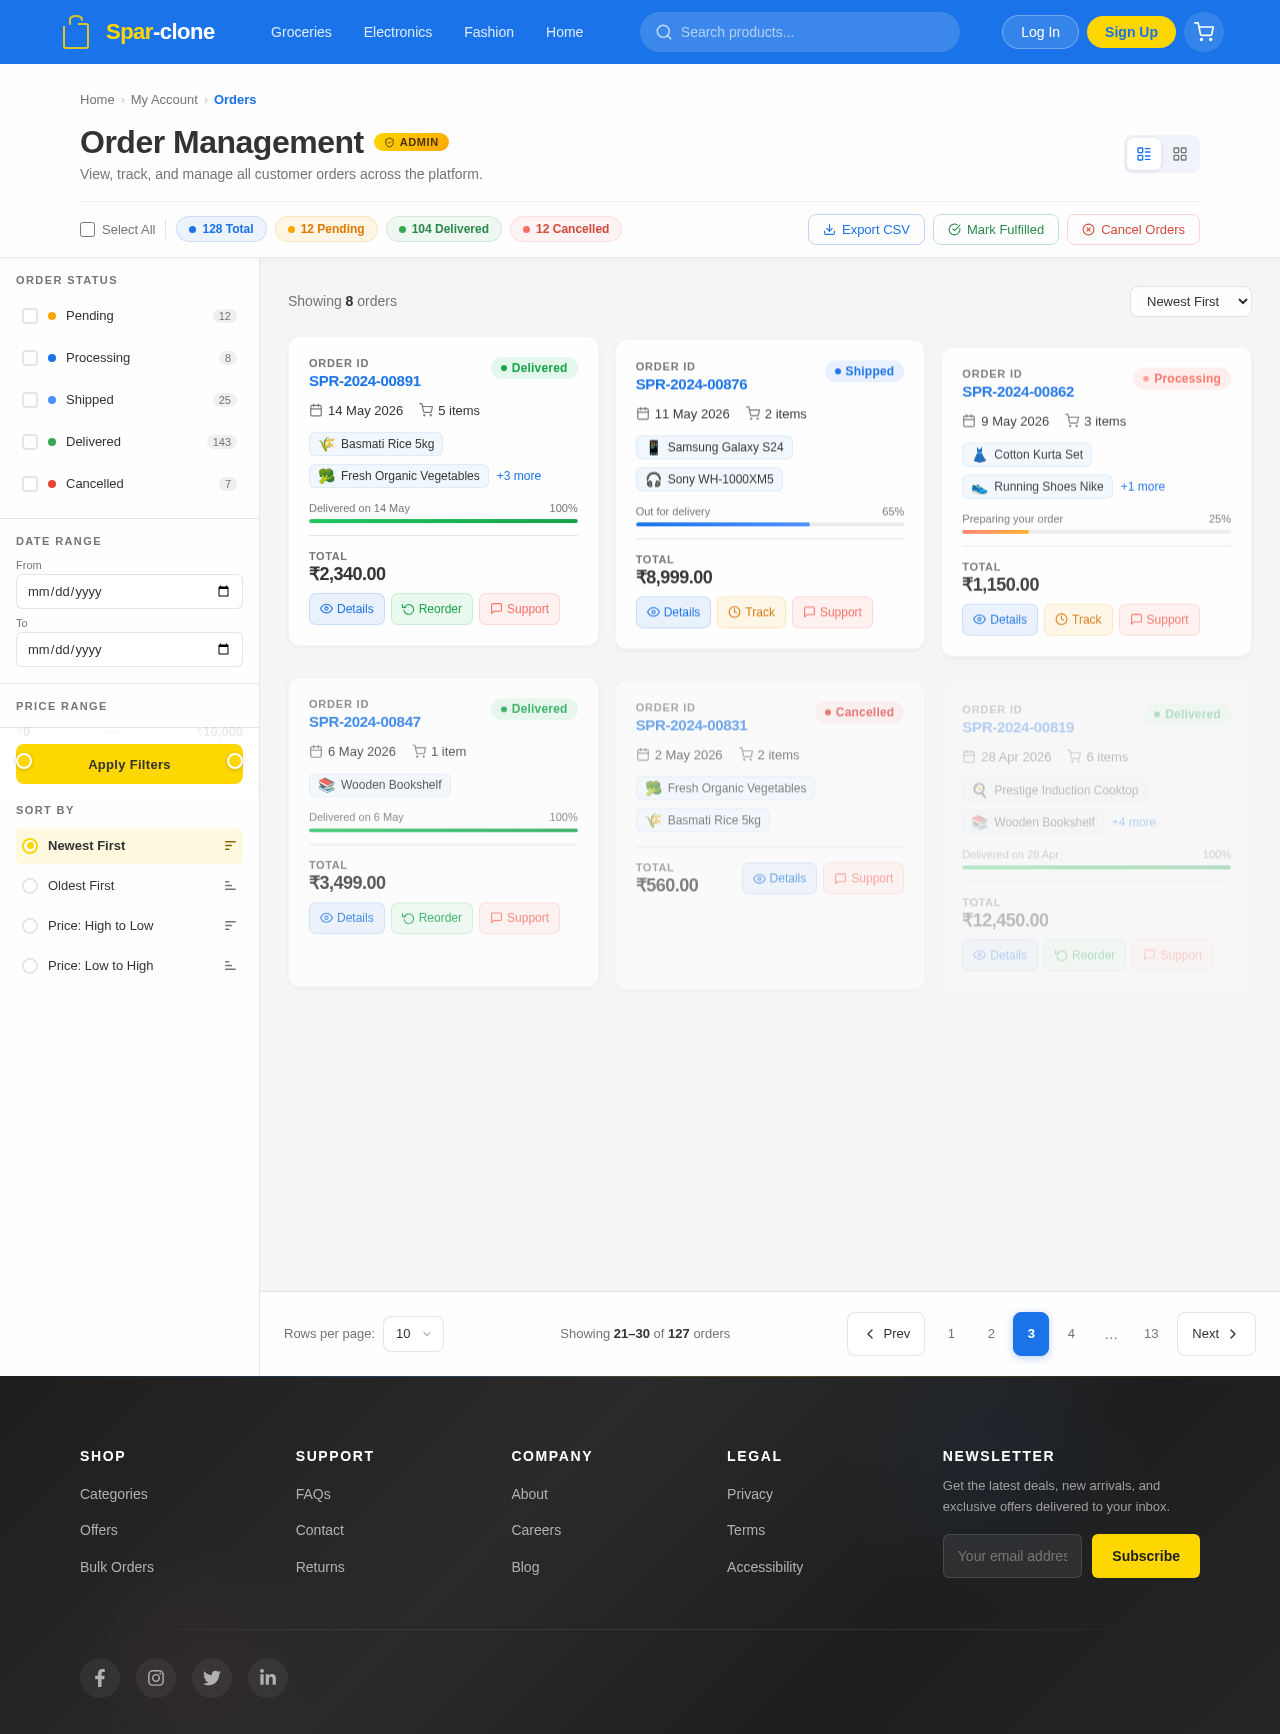Check the Shipped status filter
1280x1734 pixels.
pos(30,400)
